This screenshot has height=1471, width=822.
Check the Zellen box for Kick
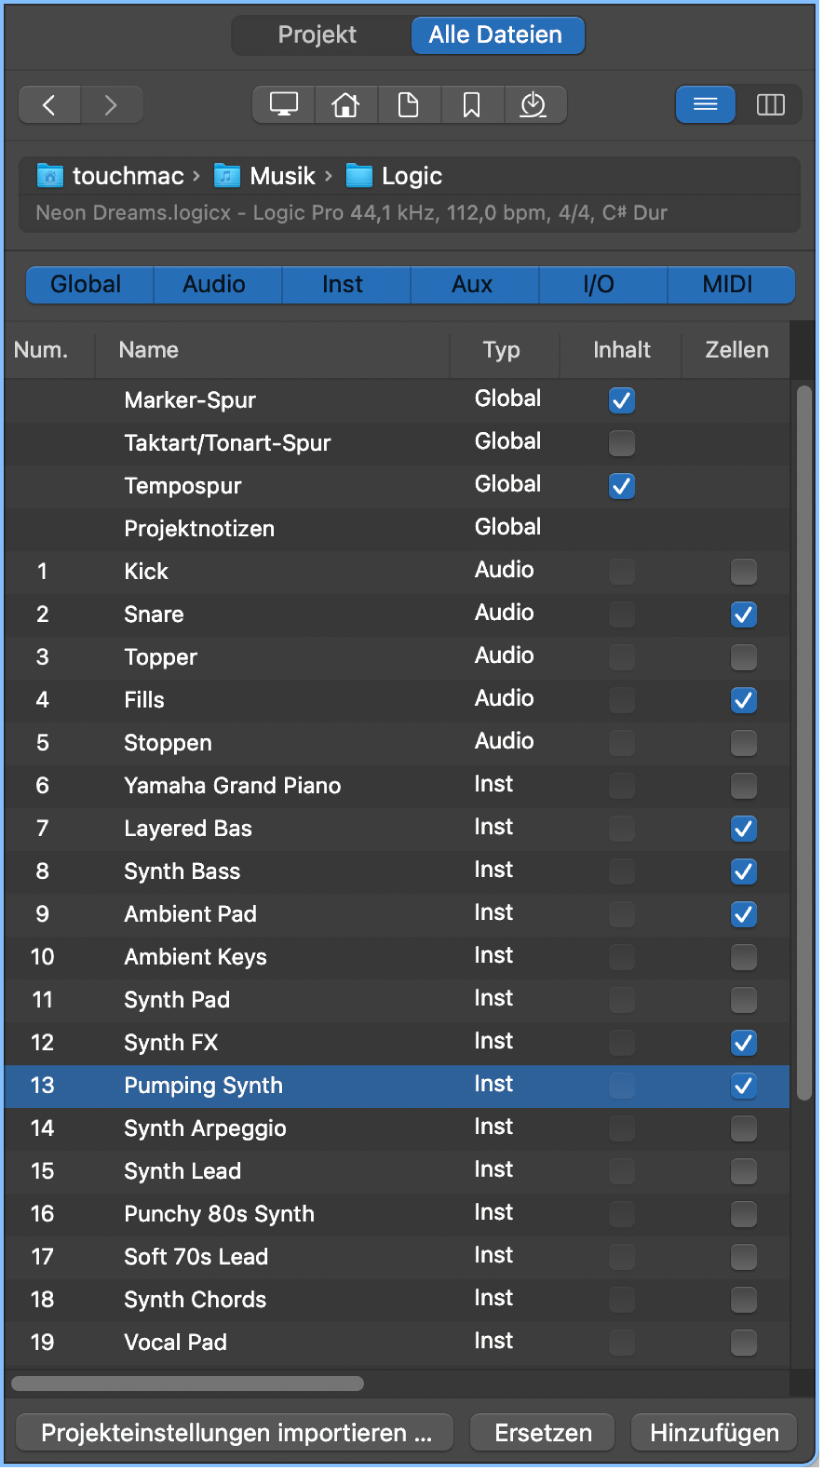tap(743, 572)
